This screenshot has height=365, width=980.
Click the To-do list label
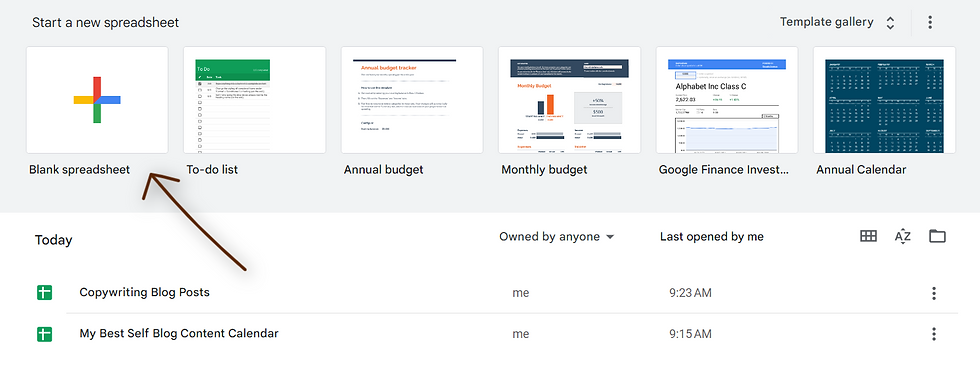(x=212, y=170)
